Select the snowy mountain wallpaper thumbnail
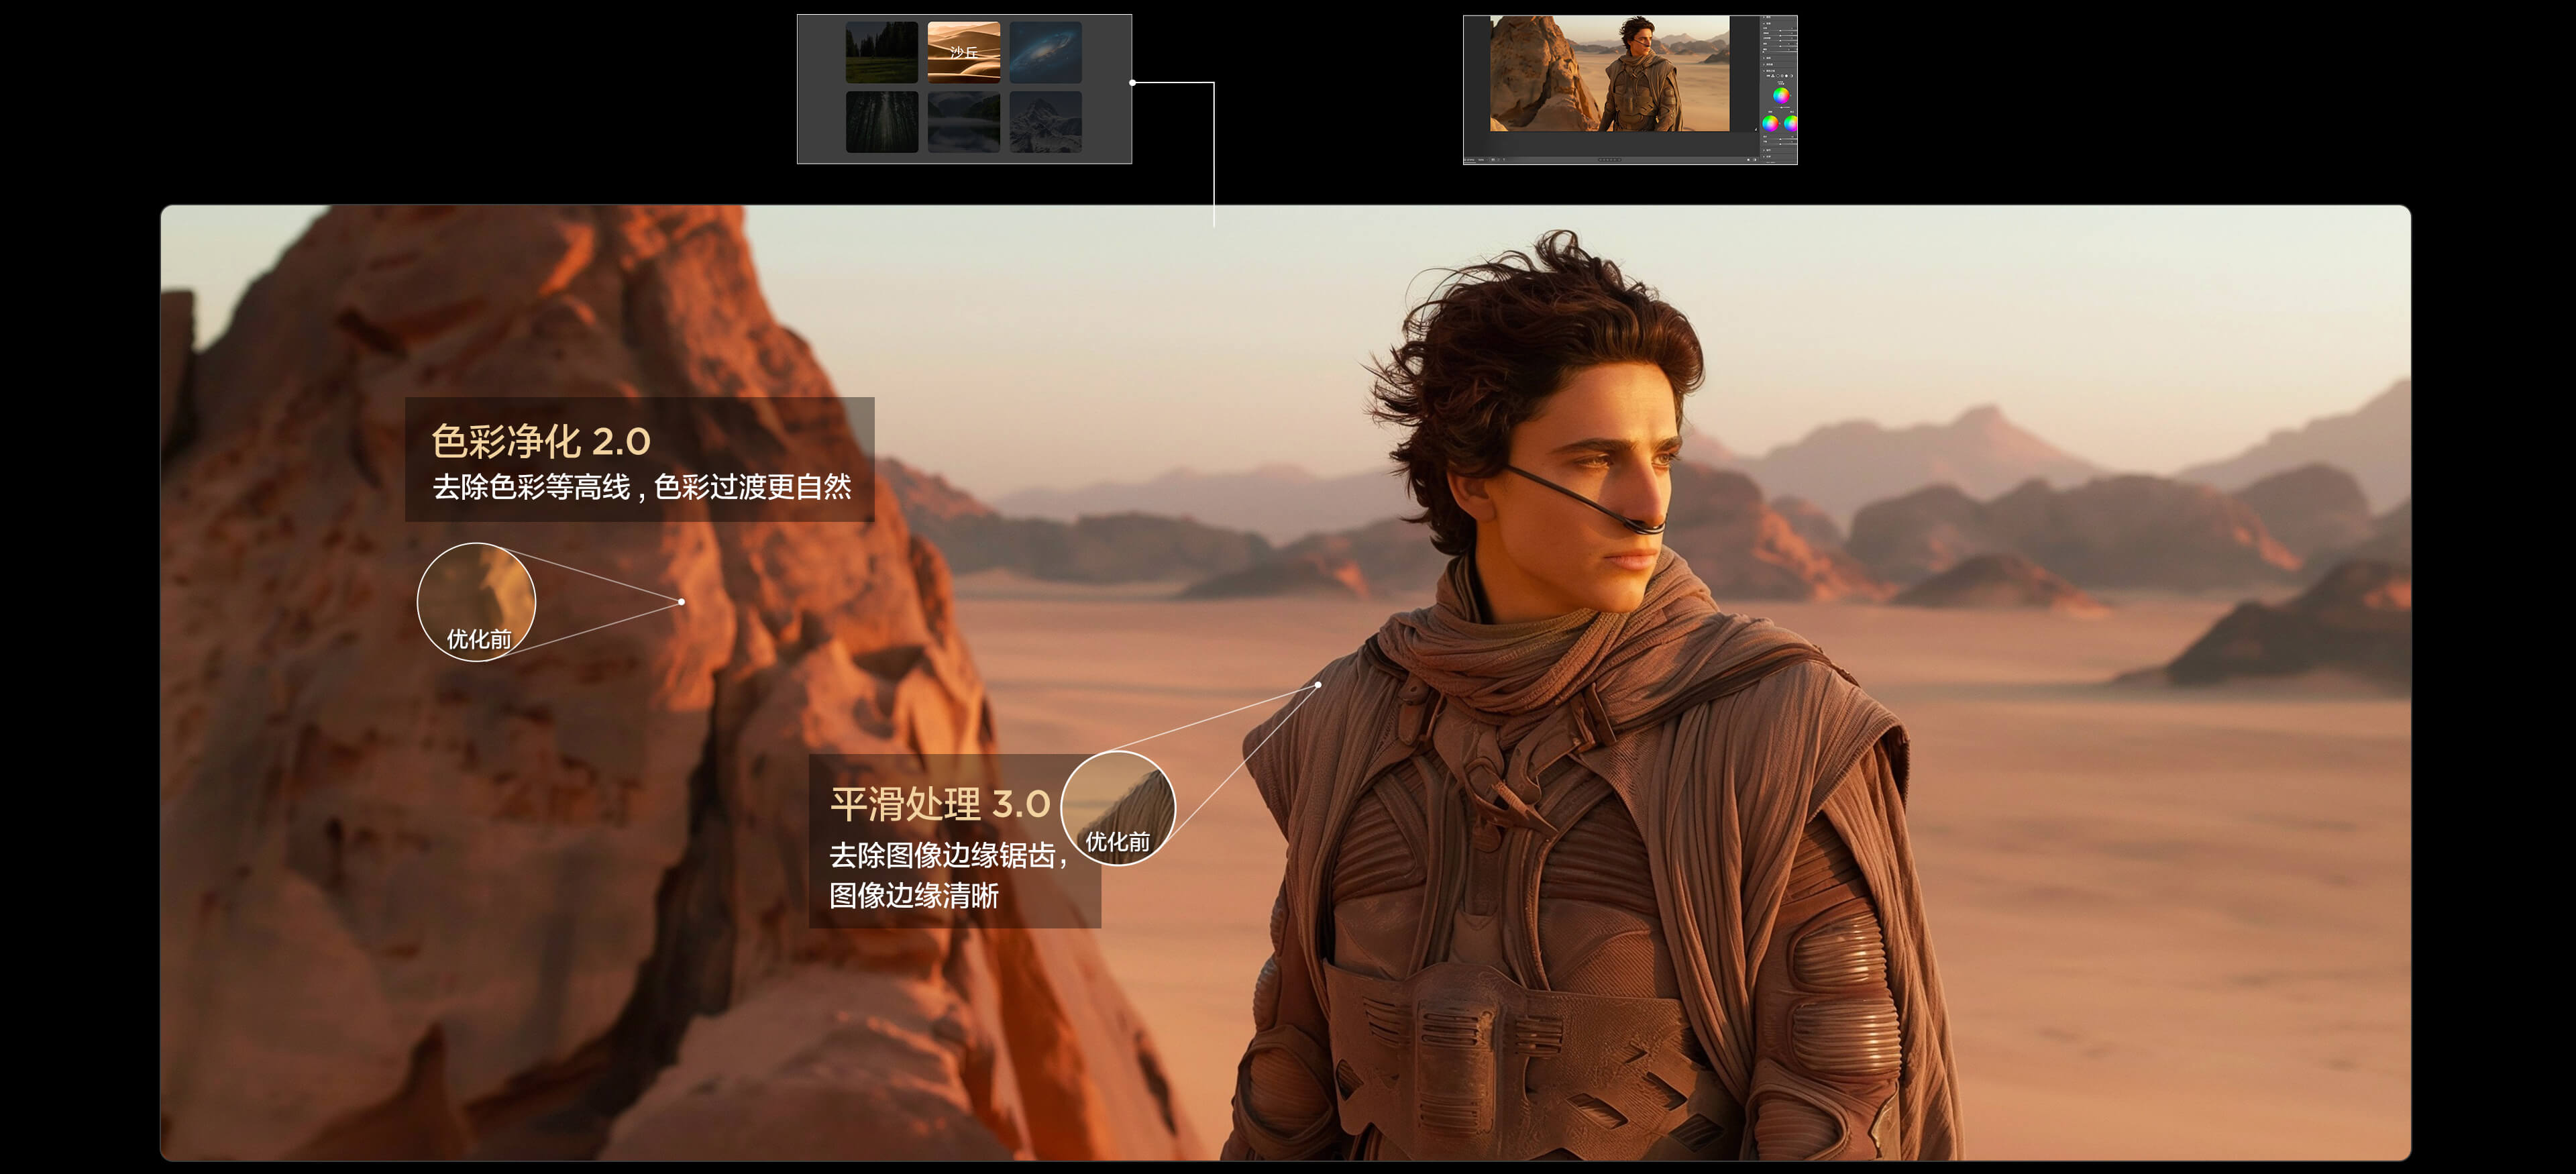Screen dimensions: 2576x1174 pos(1045,122)
